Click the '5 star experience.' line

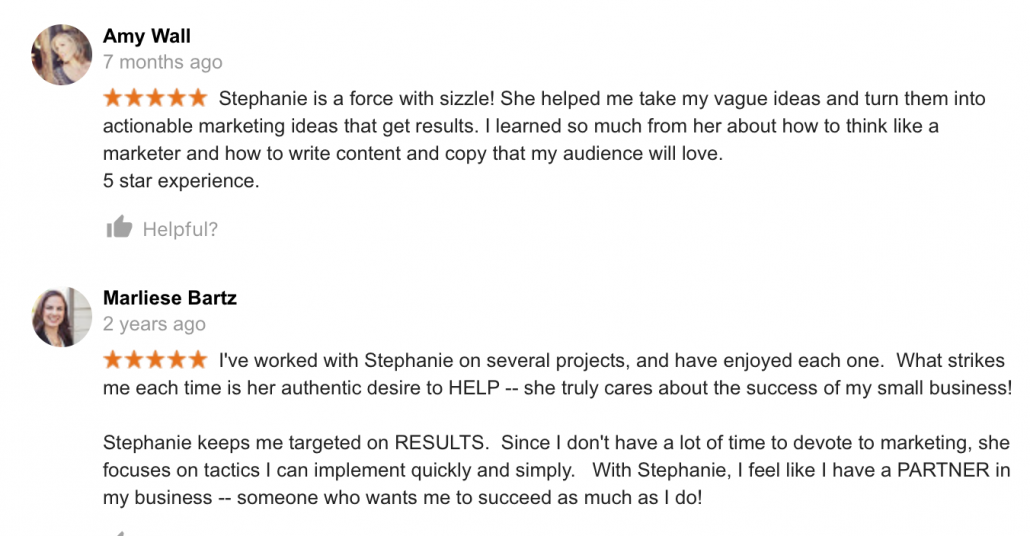point(181,181)
